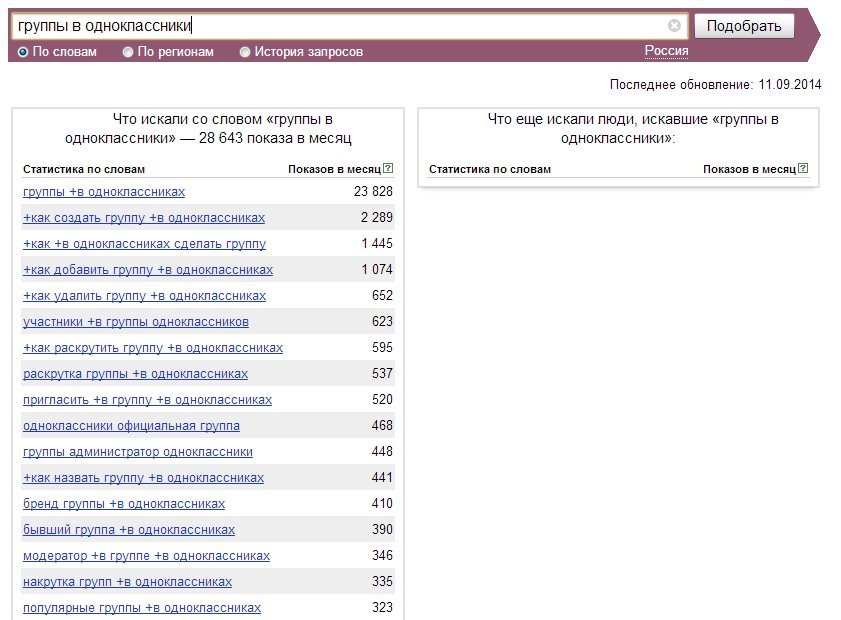841x620 pixels.
Task: Click the value '1 074' in the table
Action: coord(377,269)
